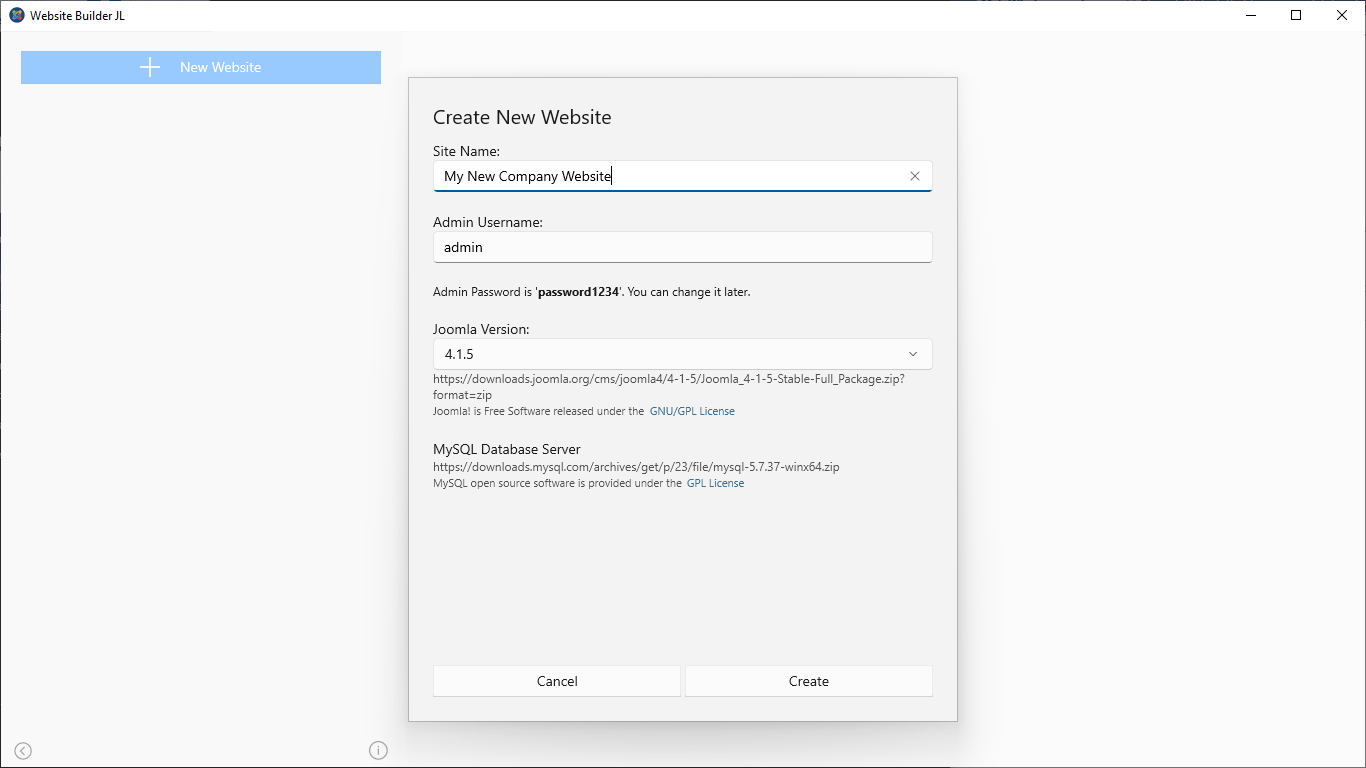Focus the Site Name text field
The width and height of the screenshot is (1366, 768).
point(670,176)
